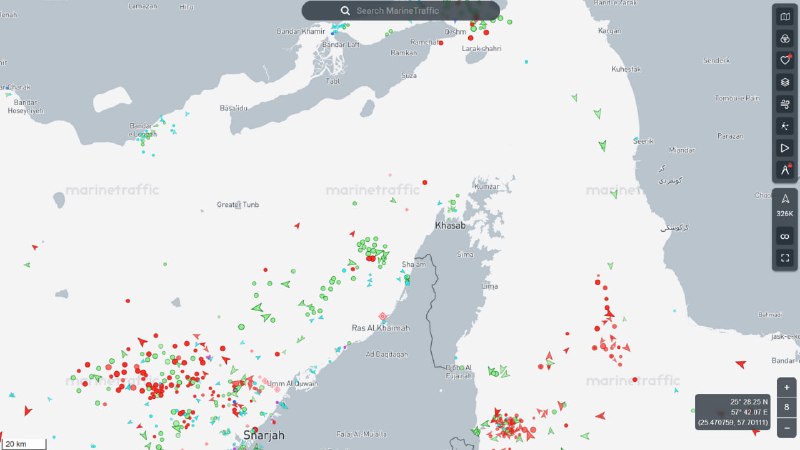The height and width of the screenshot is (450, 800).
Task: Select the distance measuring compass tool
Action: 785,170
